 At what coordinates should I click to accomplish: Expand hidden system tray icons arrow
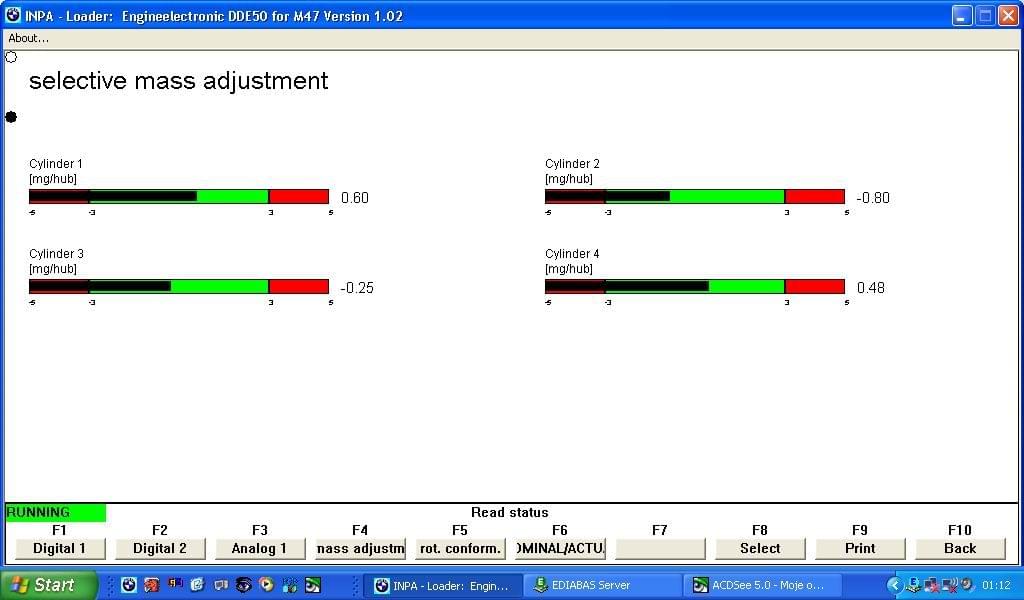click(x=895, y=585)
